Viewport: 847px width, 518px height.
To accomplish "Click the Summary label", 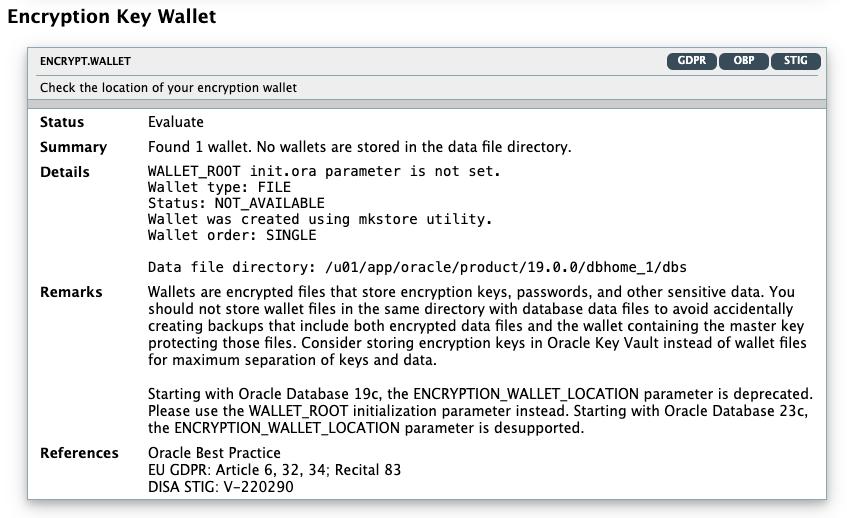I will [73, 147].
